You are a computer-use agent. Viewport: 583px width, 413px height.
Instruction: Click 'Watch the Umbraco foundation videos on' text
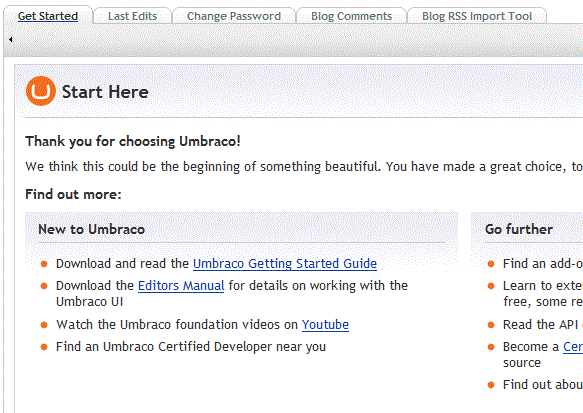(177, 325)
